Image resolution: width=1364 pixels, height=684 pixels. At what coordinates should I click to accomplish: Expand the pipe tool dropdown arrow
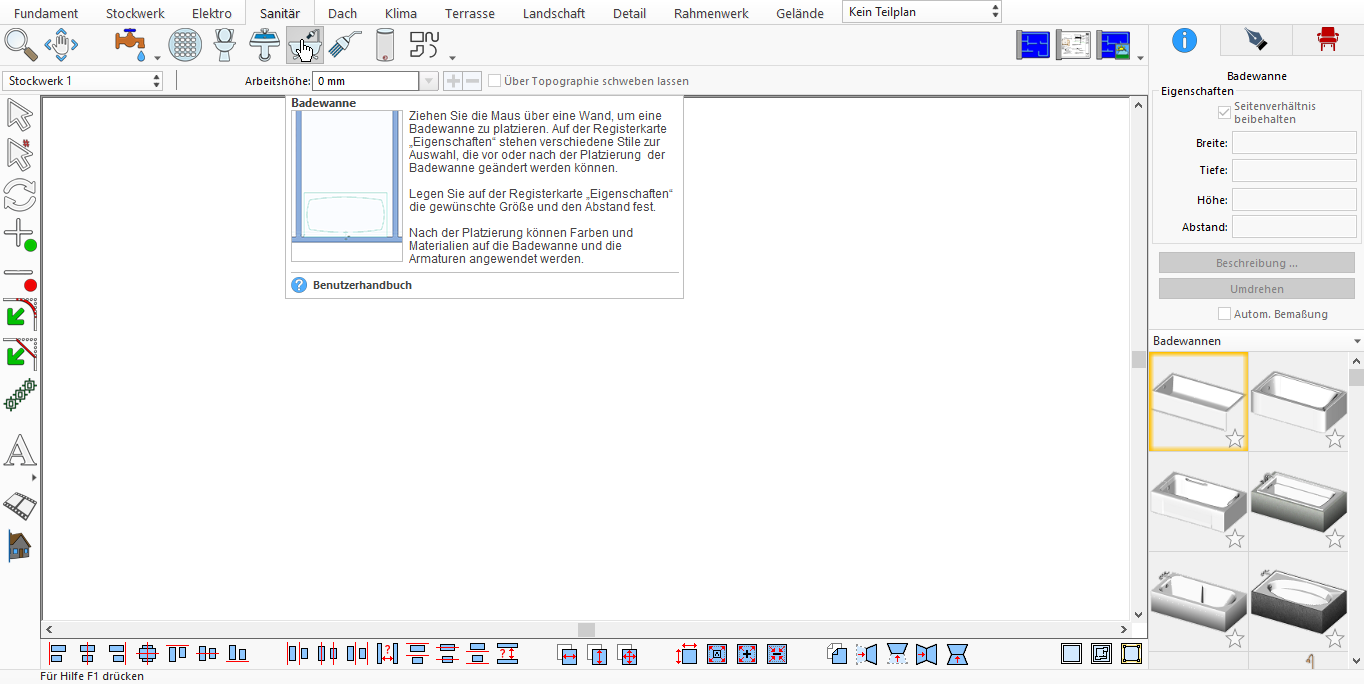[452, 58]
